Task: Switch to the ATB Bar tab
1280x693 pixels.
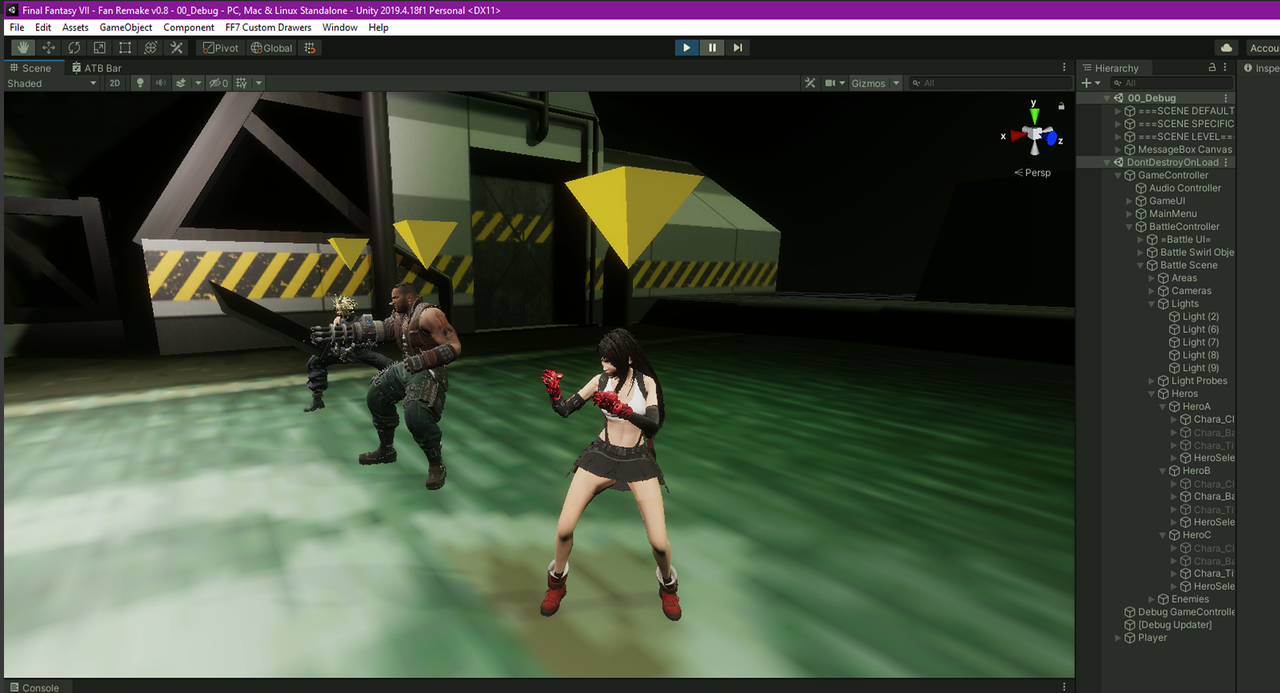Action: point(95,68)
